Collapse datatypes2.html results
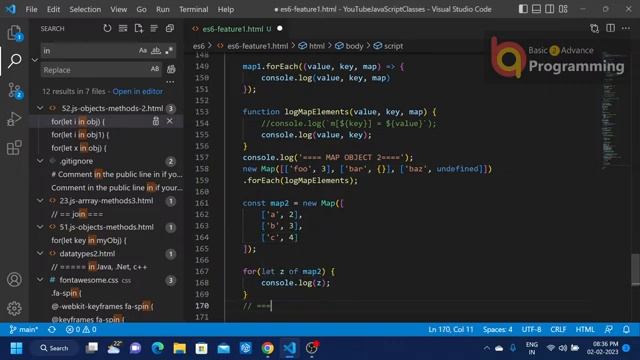The width and height of the screenshot is (640, 360). (40, 253)
